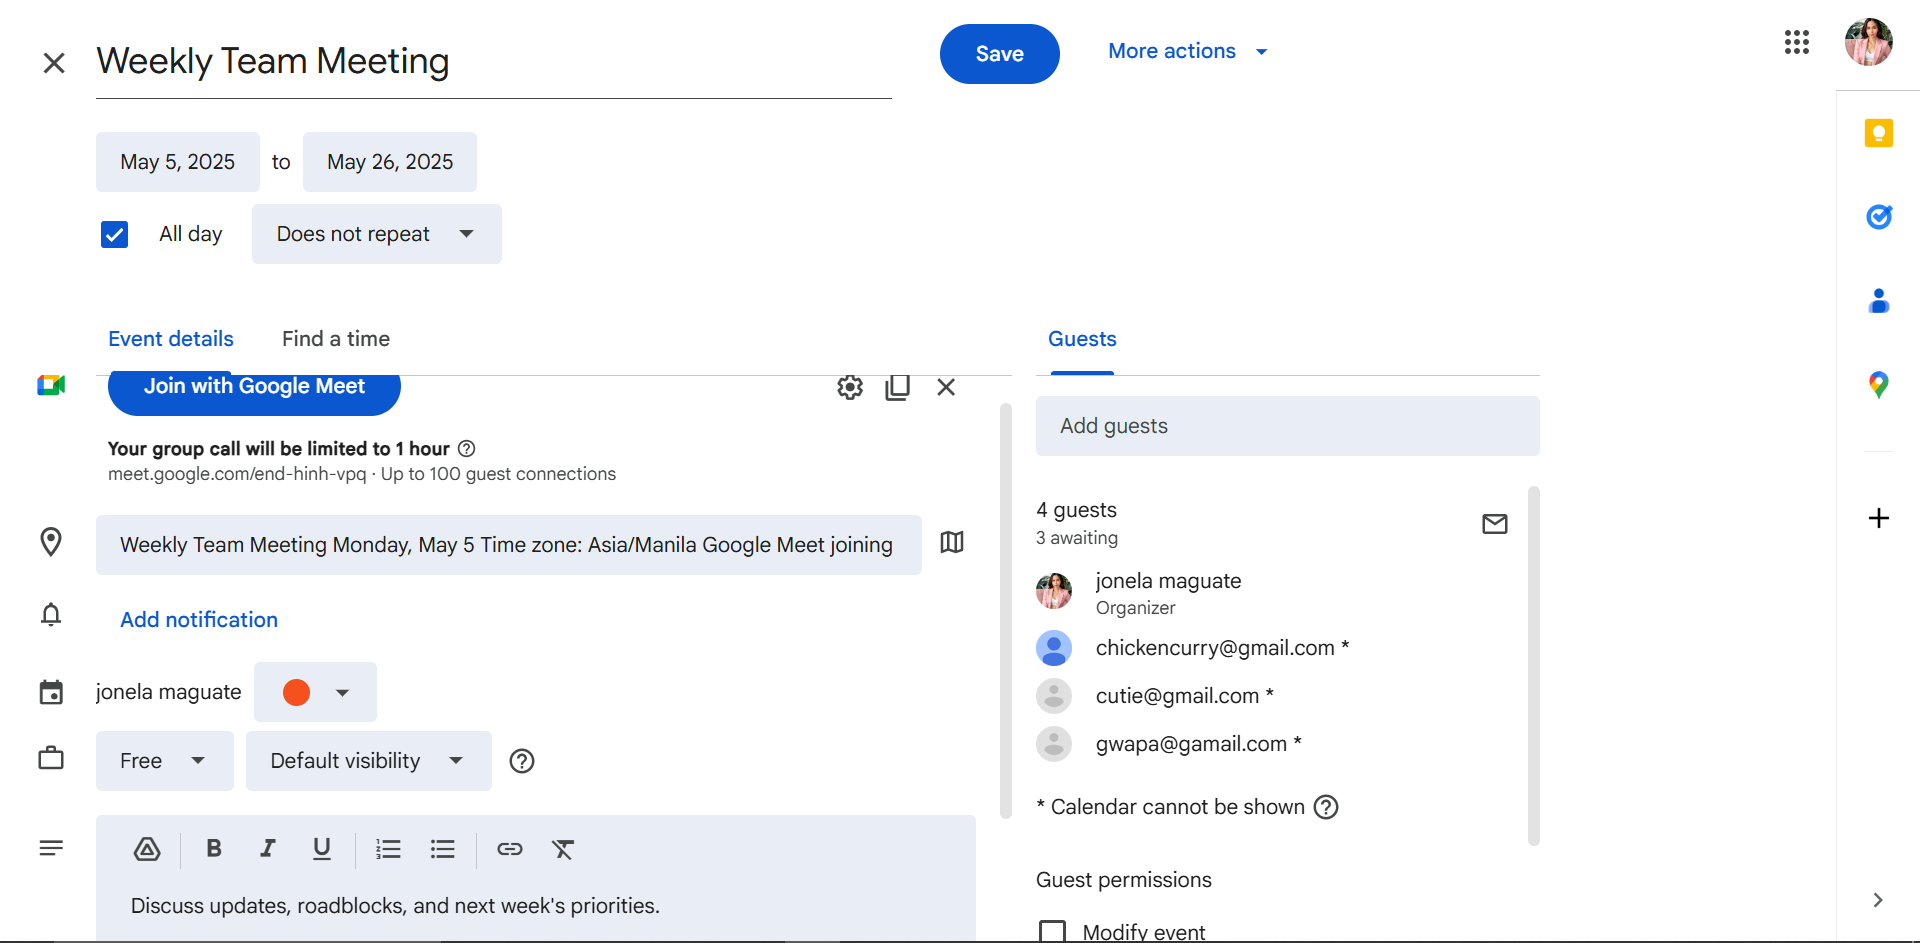Open the start date May 5, 2025
The height and width of the screenshot is (943, 1920).
pyautogui.click(x=178, y=162)
